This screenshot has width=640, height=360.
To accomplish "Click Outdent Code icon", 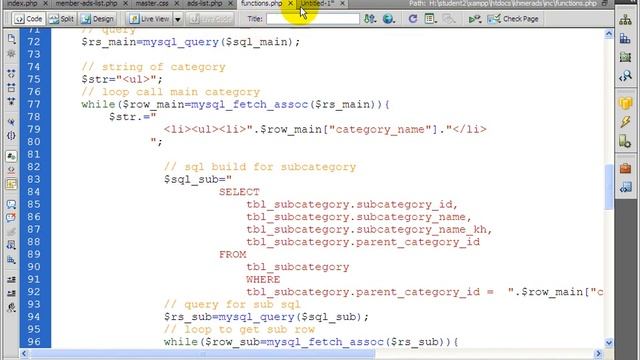I will click(x=11, y=293).
